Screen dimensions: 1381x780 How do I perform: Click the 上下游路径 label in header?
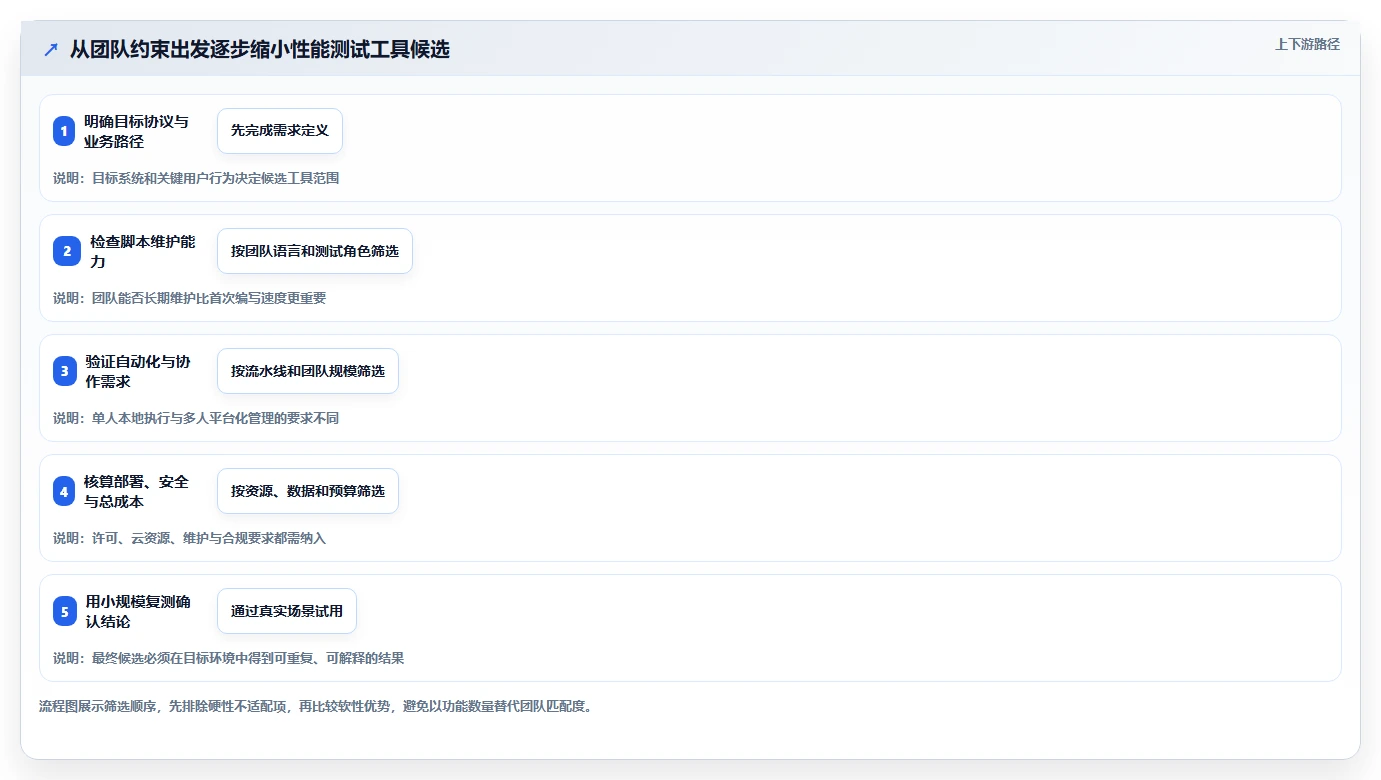click(1307, 44)
